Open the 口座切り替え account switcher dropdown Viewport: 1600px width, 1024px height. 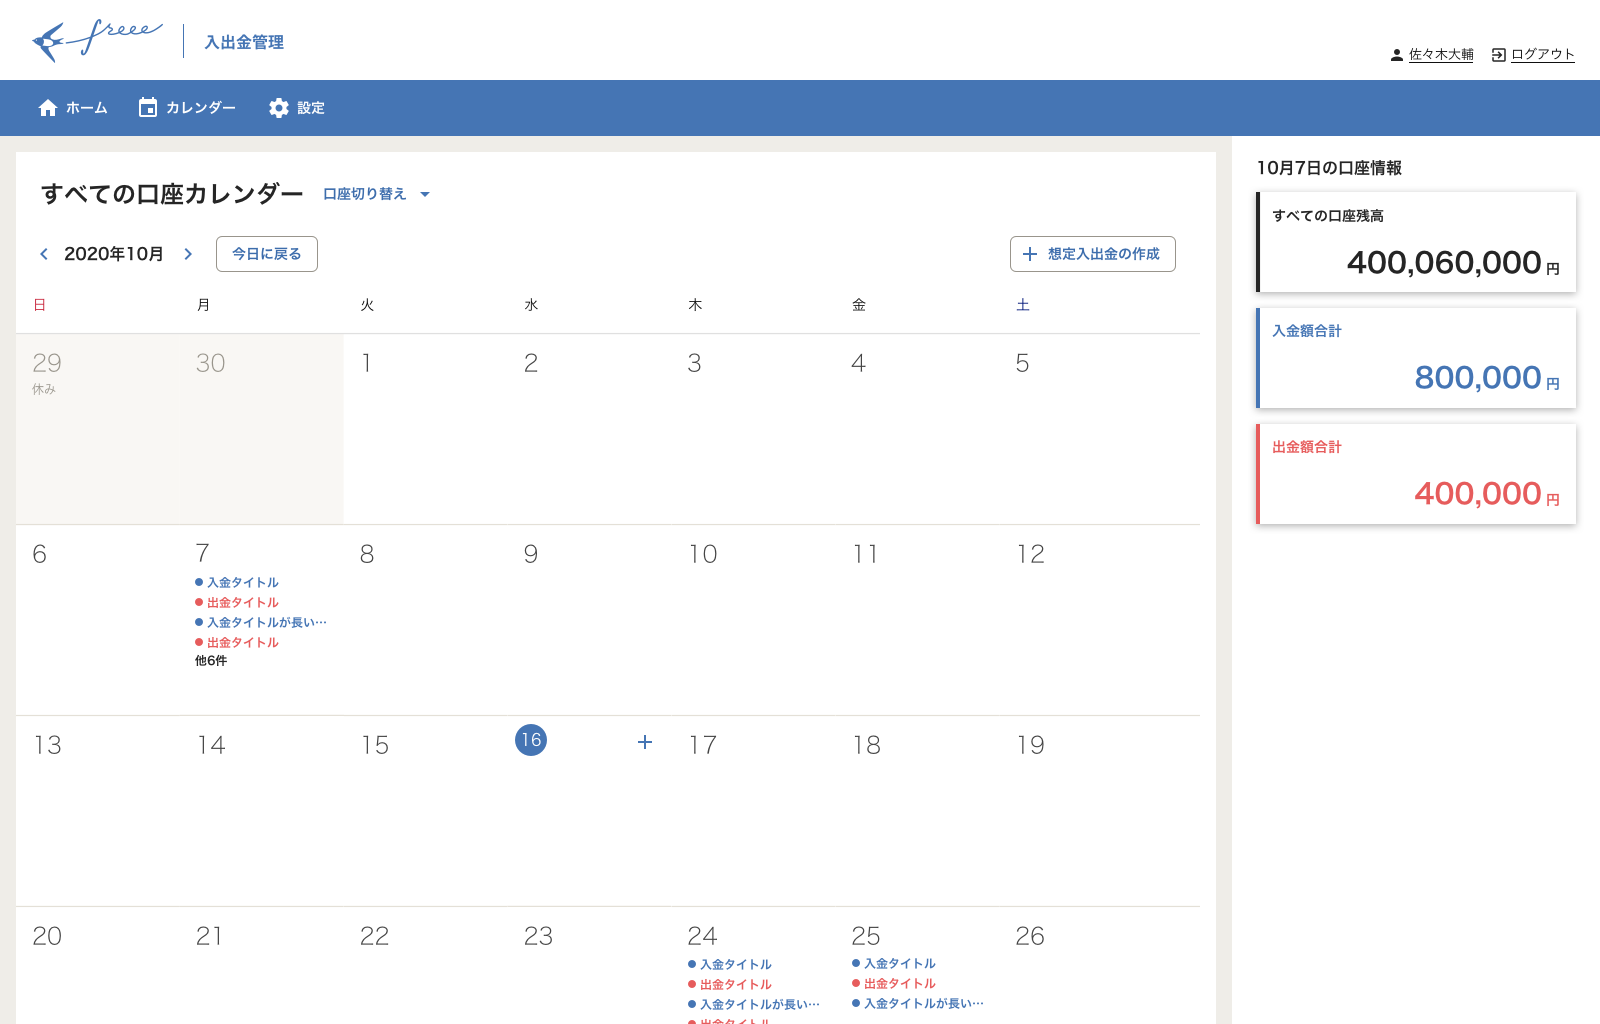(376, 194)
